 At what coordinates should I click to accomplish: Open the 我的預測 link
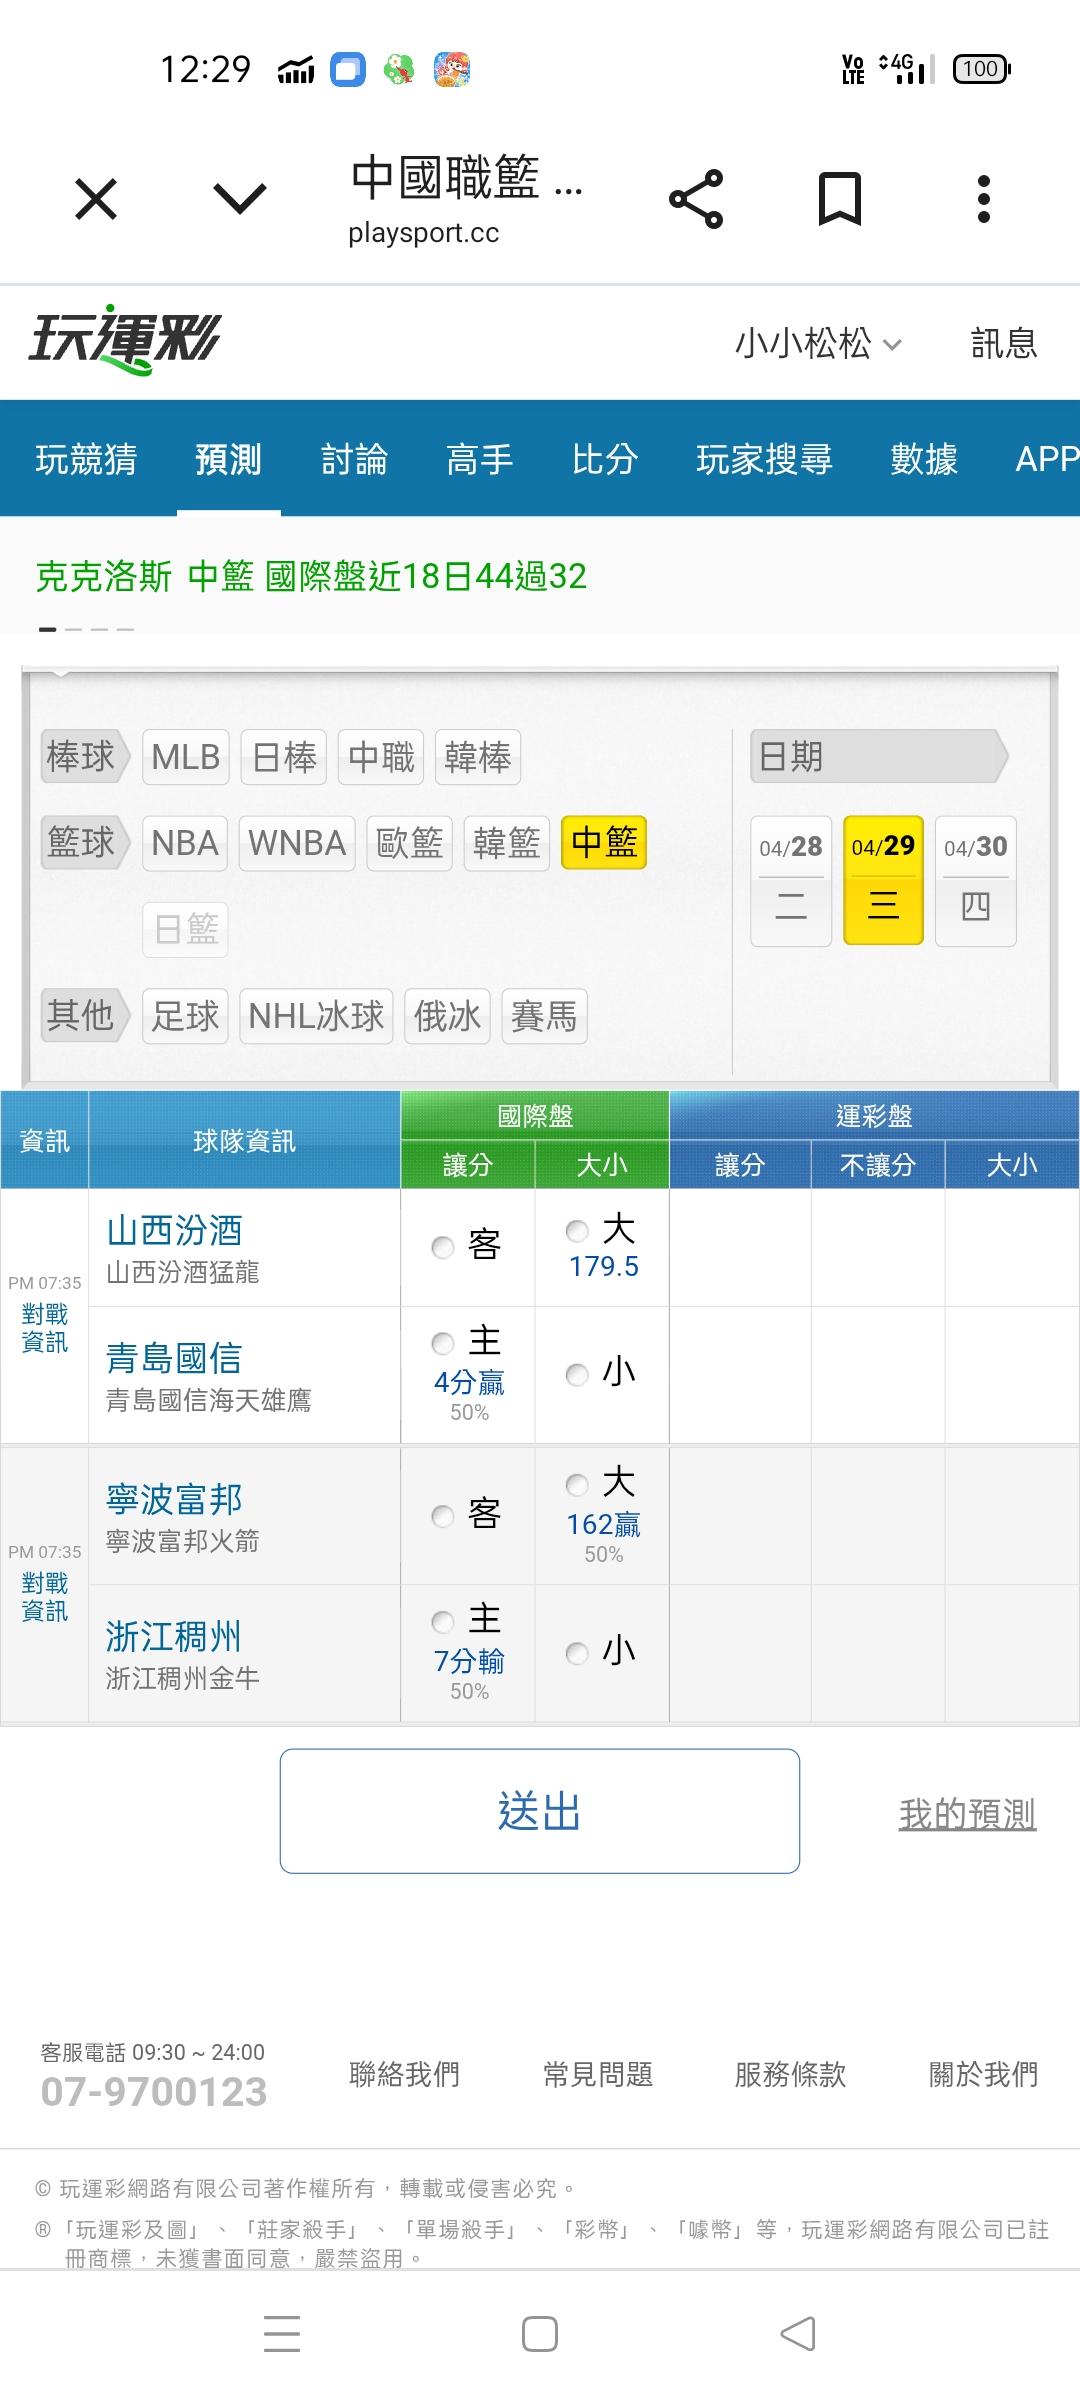tap(967, 1812)
